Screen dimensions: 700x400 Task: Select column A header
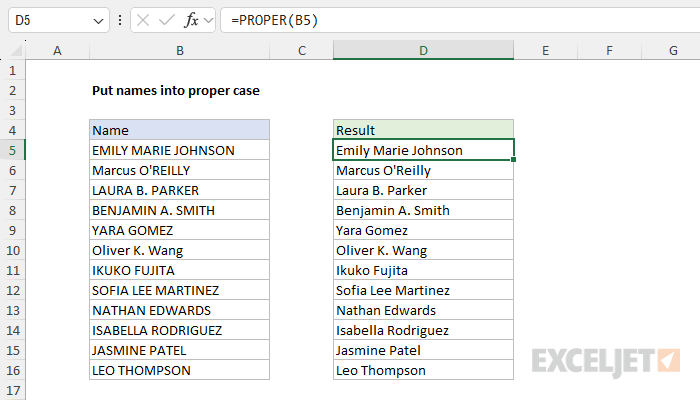[x=57, y=50]
